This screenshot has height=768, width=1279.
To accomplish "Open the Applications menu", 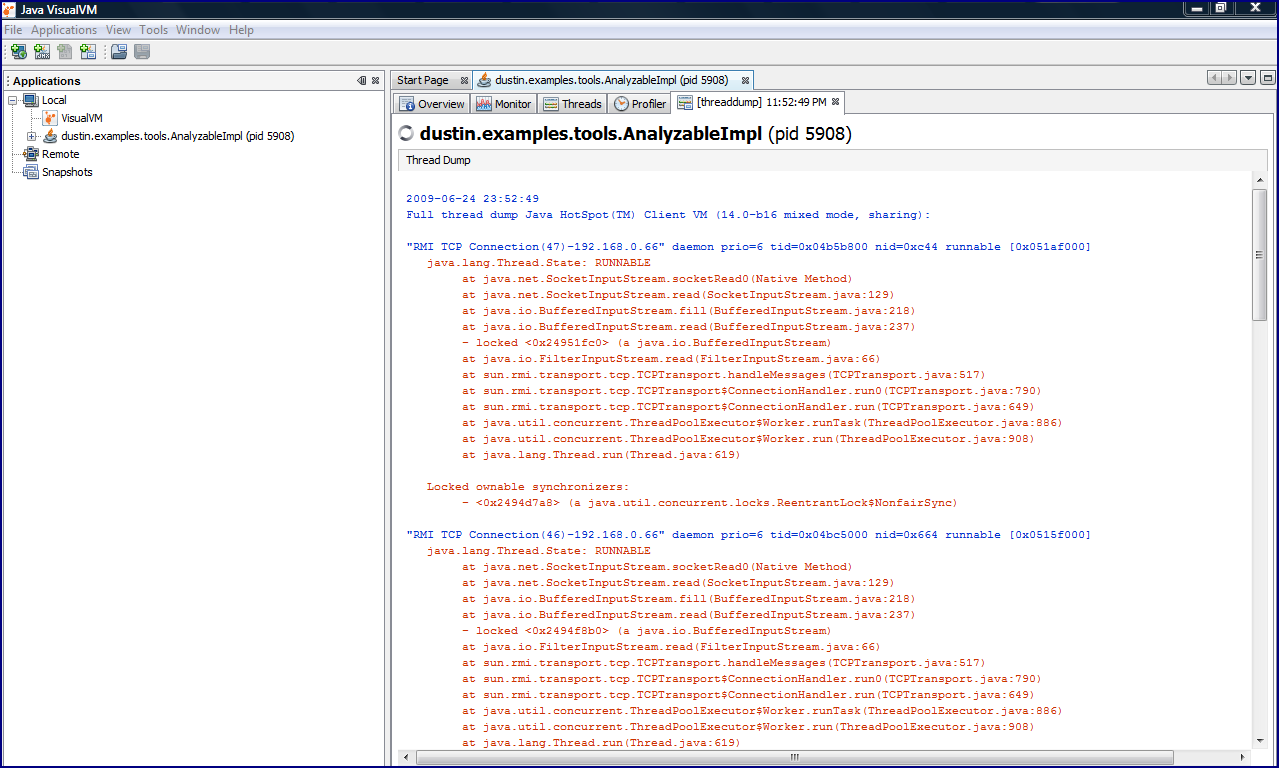I will [64, 30].
